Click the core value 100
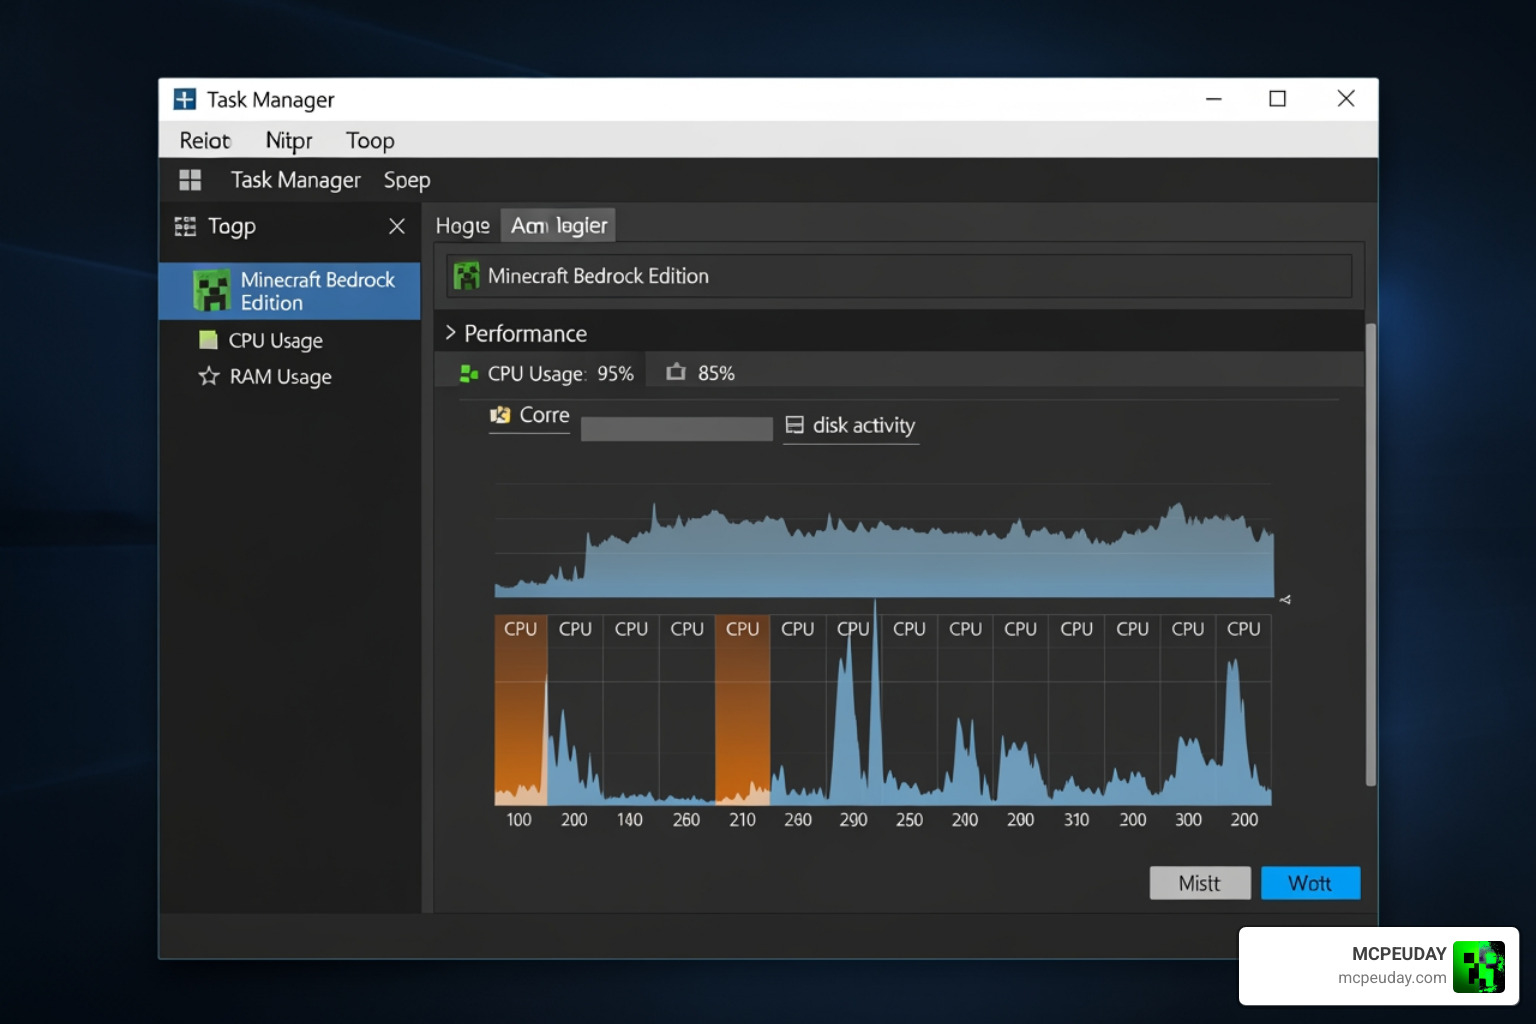Image resolution: width=1536 pixels, height=1024 pixels. (519, 820)
